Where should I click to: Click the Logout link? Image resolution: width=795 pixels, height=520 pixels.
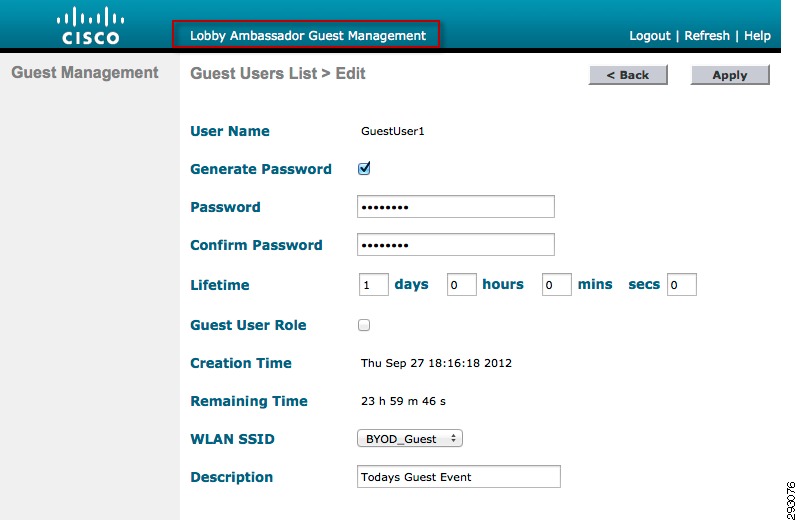point(649,36)
